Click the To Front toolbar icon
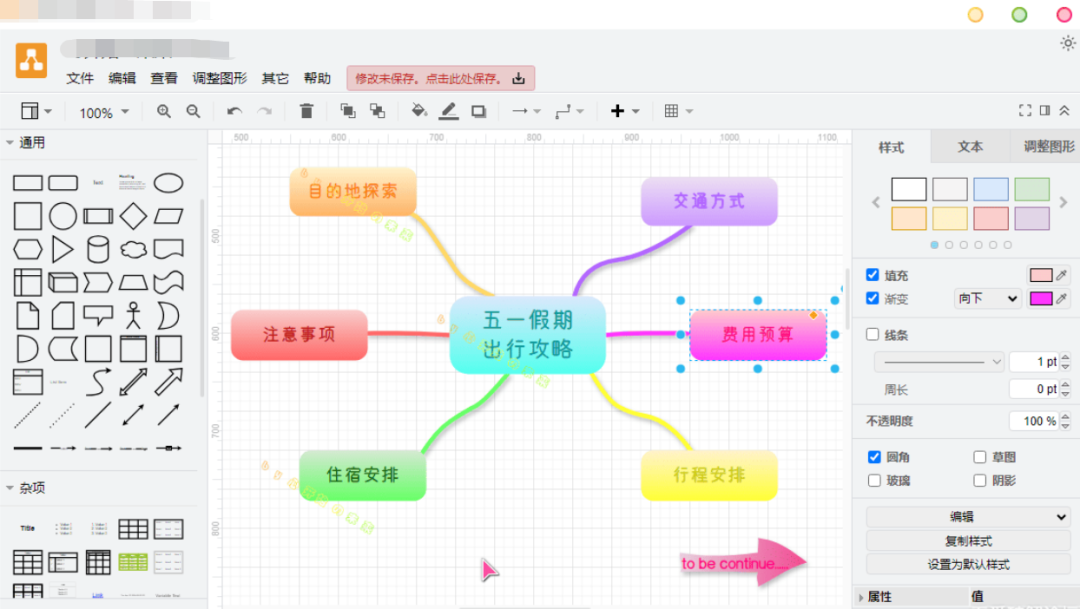1080x609 pixels. (348, 110)
